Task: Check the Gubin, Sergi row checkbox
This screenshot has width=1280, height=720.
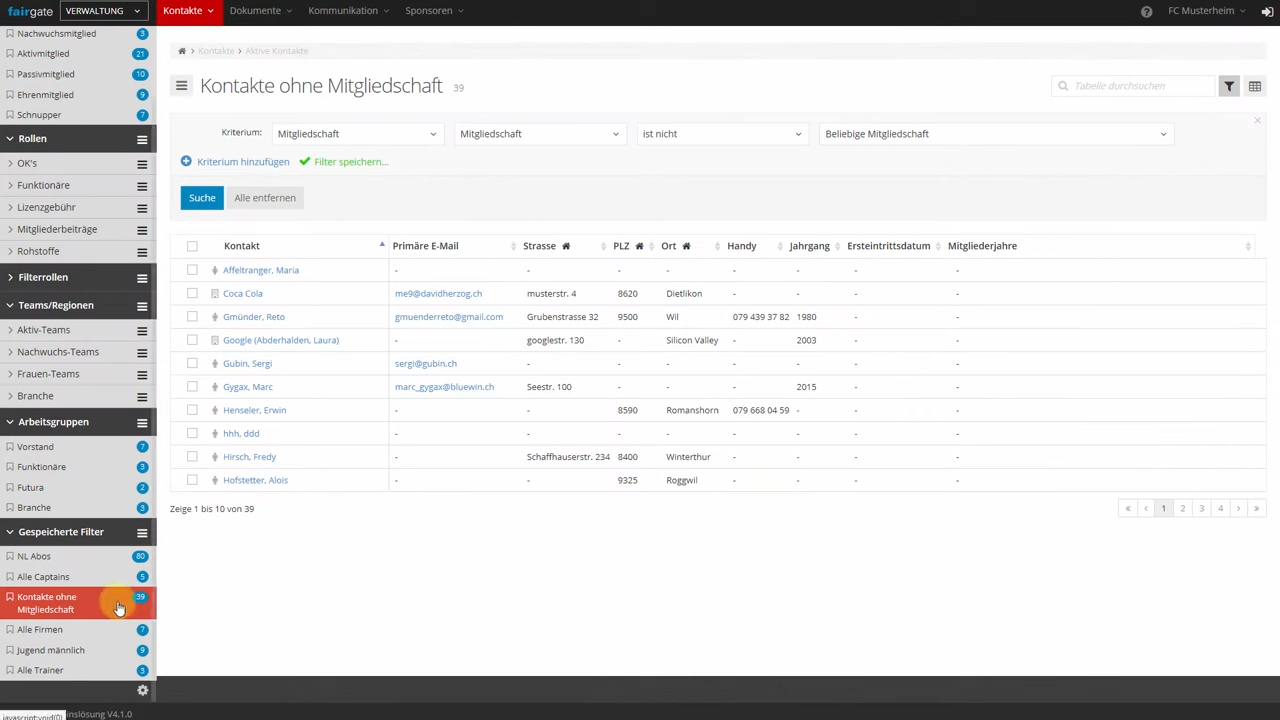Action: tap(192, 364)
